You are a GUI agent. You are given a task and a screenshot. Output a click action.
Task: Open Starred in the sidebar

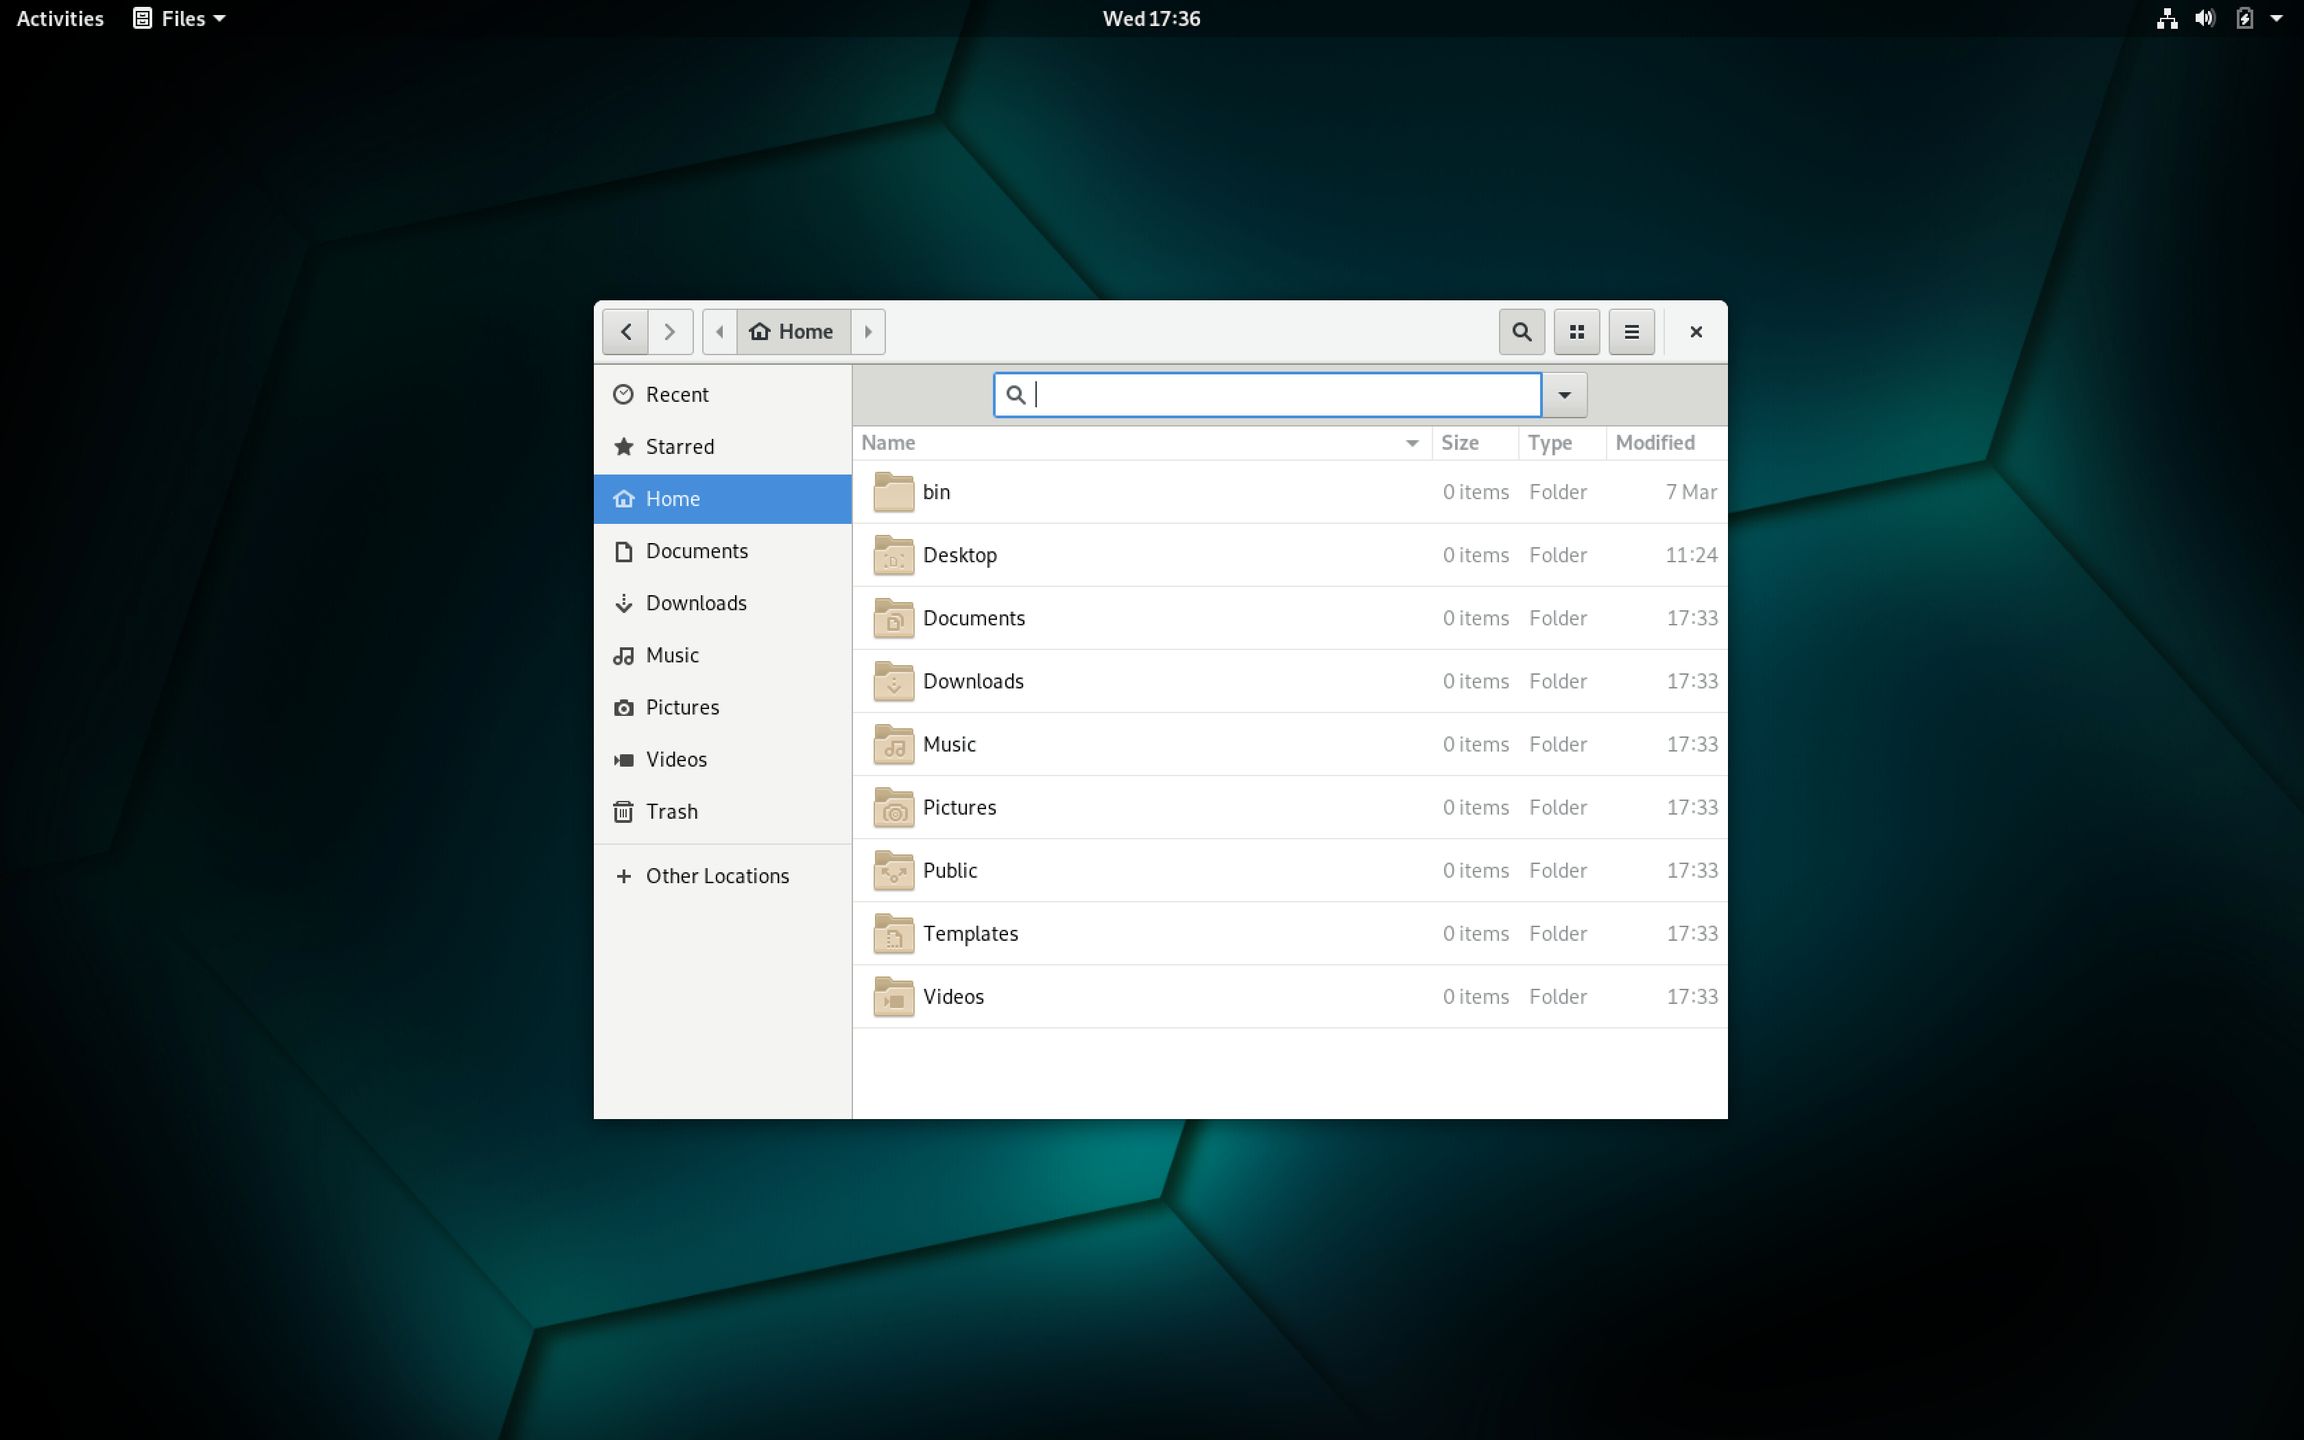pos(680,447)
